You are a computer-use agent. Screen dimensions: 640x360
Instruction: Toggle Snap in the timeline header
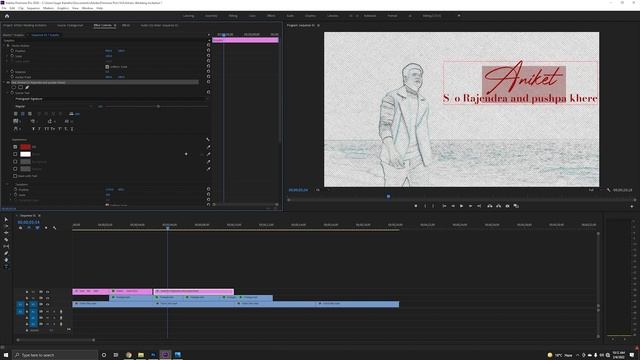(29, 228)
